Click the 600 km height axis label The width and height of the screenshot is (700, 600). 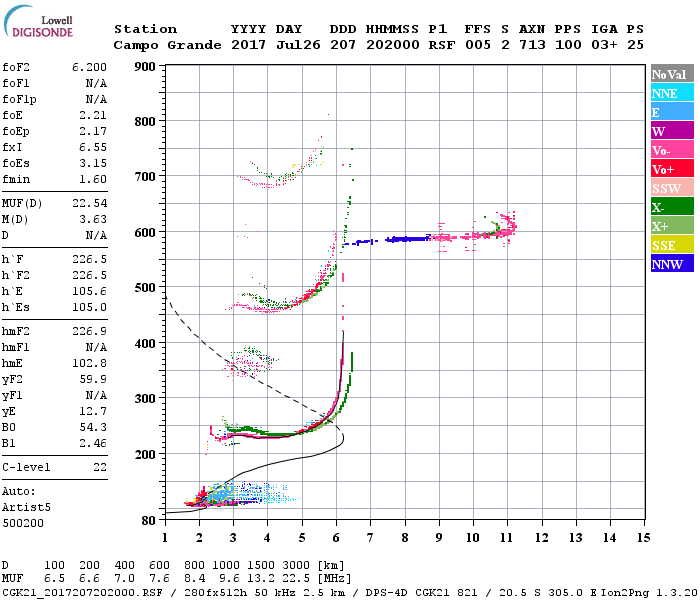[145, 233]
